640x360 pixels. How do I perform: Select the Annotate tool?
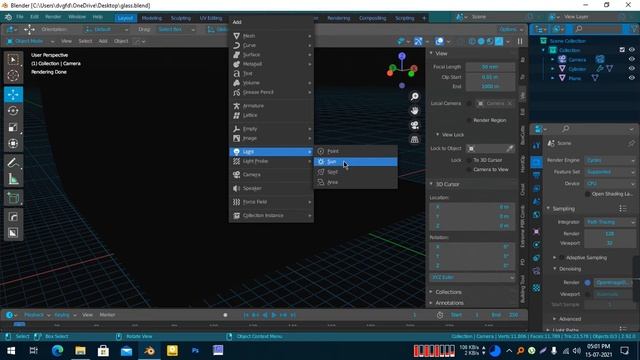coord(13,162)
